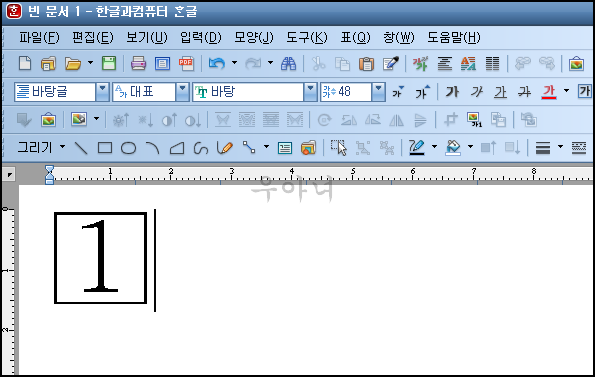Select the ellipse drawing tool
The image size is (595, 377).
pyautogui.click(x=129, y=148)
